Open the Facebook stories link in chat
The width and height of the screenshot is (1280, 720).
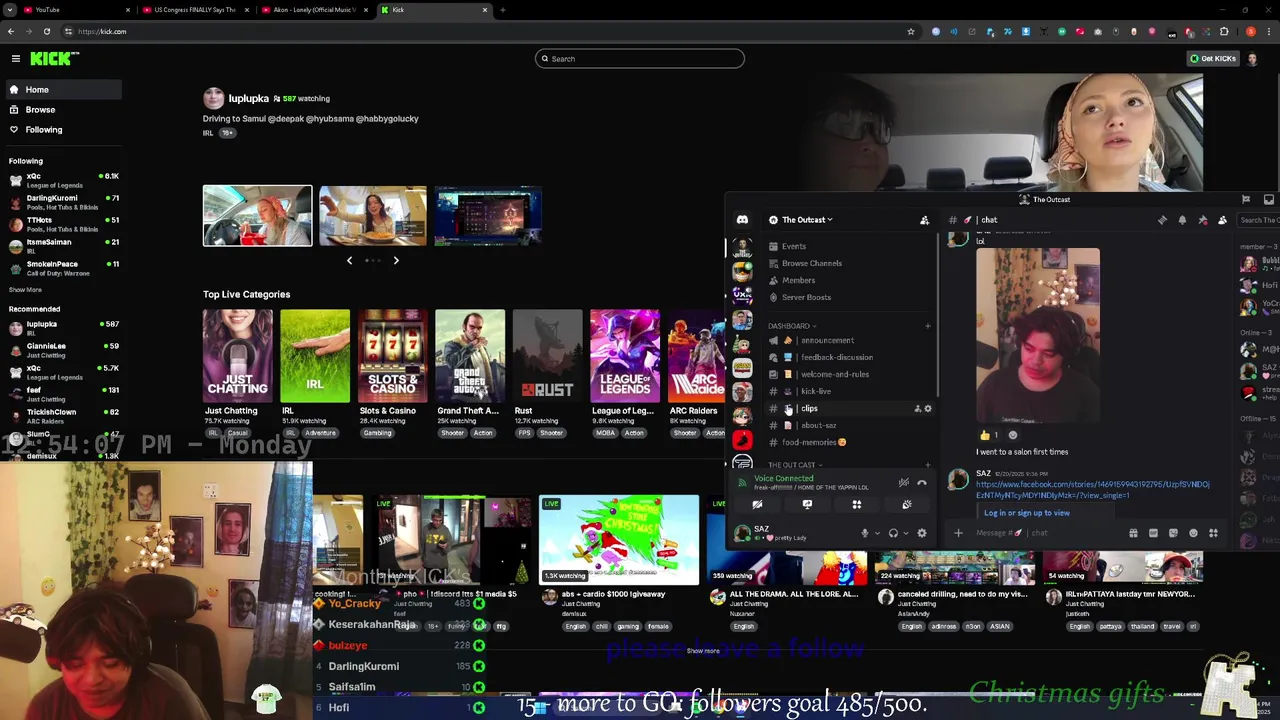click(x=1093, y=490)
